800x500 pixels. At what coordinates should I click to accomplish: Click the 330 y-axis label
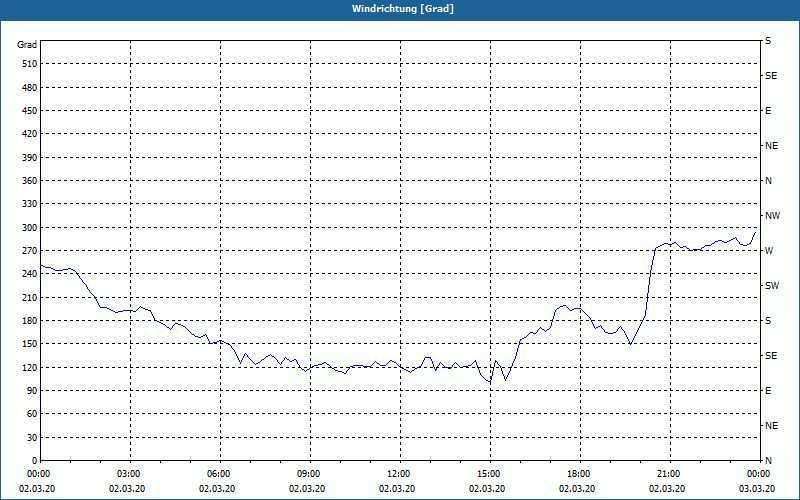click(30, 204)
